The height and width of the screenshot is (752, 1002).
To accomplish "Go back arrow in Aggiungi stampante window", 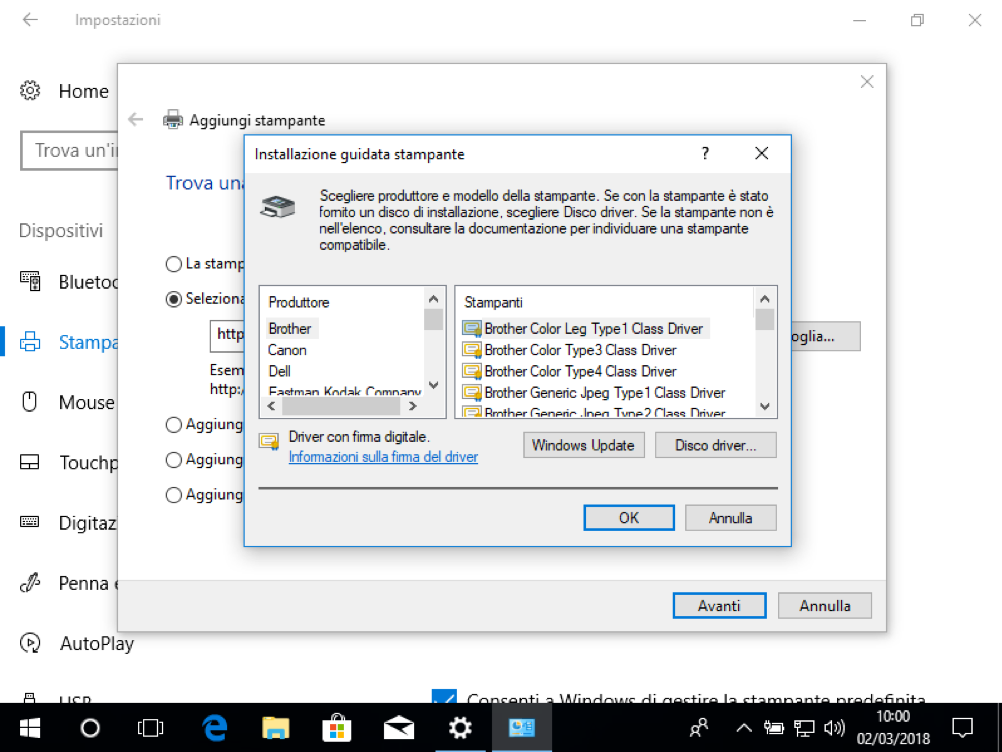I will coord(135,119).
